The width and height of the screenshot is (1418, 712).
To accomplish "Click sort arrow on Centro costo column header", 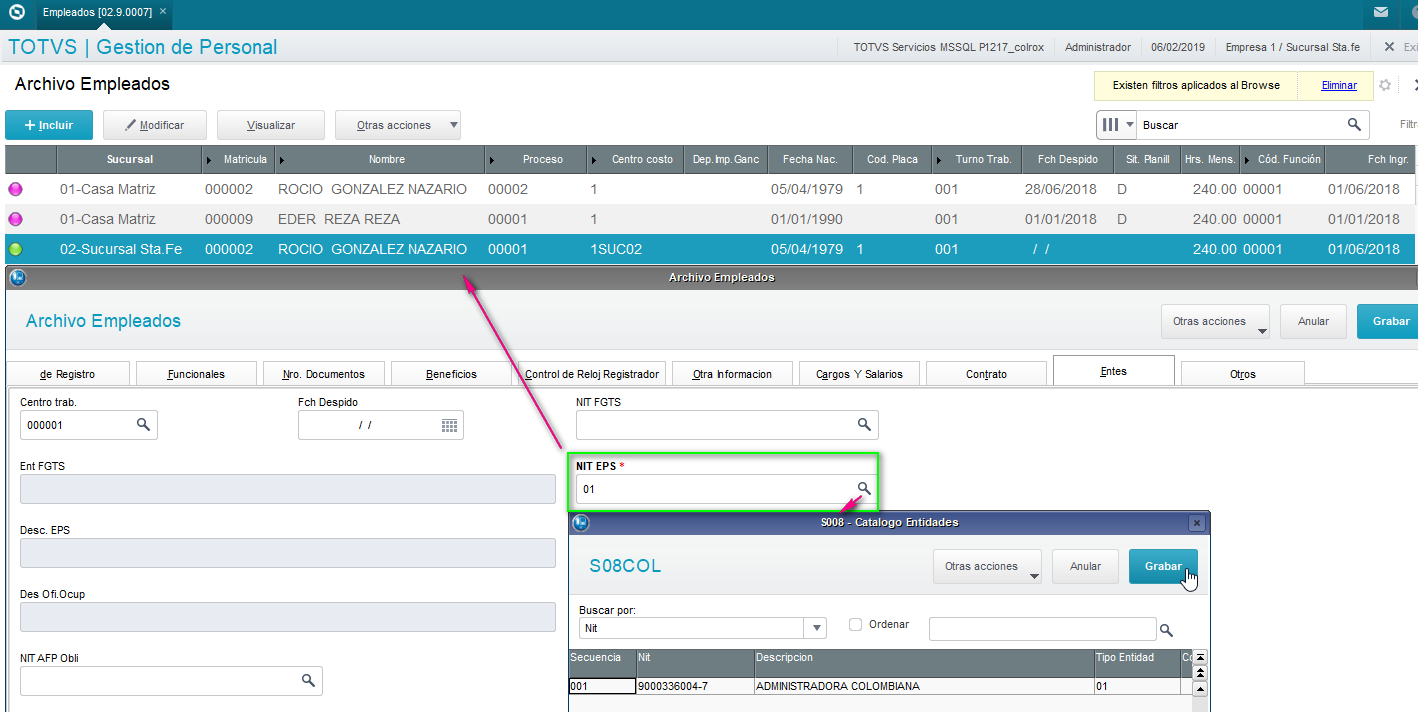I will click(x=594, y=159).
